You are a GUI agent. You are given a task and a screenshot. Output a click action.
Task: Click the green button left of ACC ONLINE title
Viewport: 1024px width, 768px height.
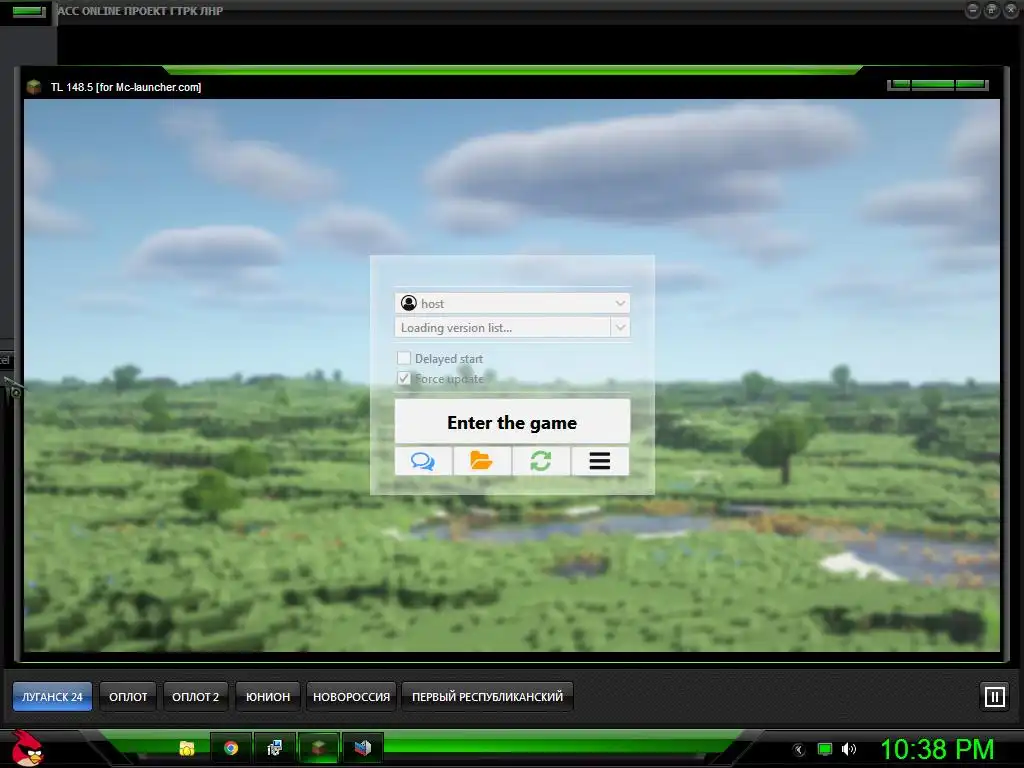pos(29,11)
